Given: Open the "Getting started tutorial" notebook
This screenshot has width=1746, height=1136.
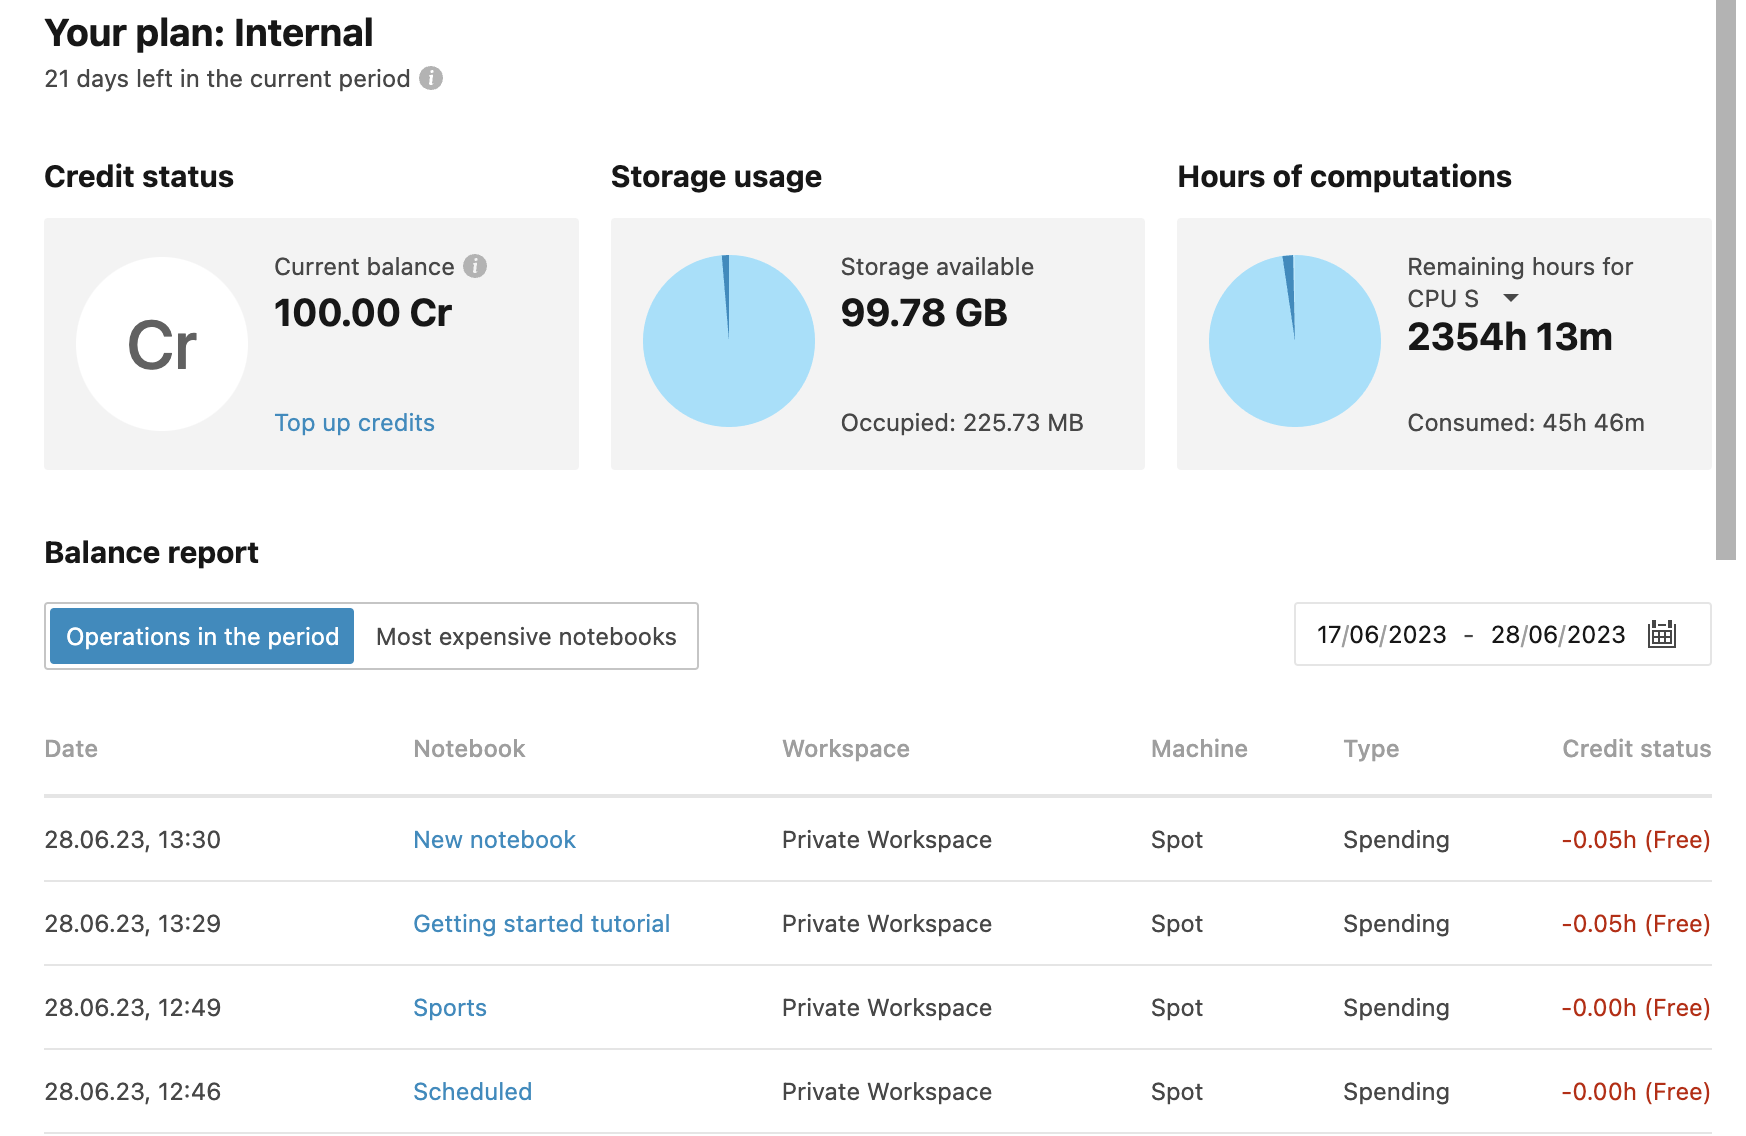Looking at the screenshot, I should [541, 924].
